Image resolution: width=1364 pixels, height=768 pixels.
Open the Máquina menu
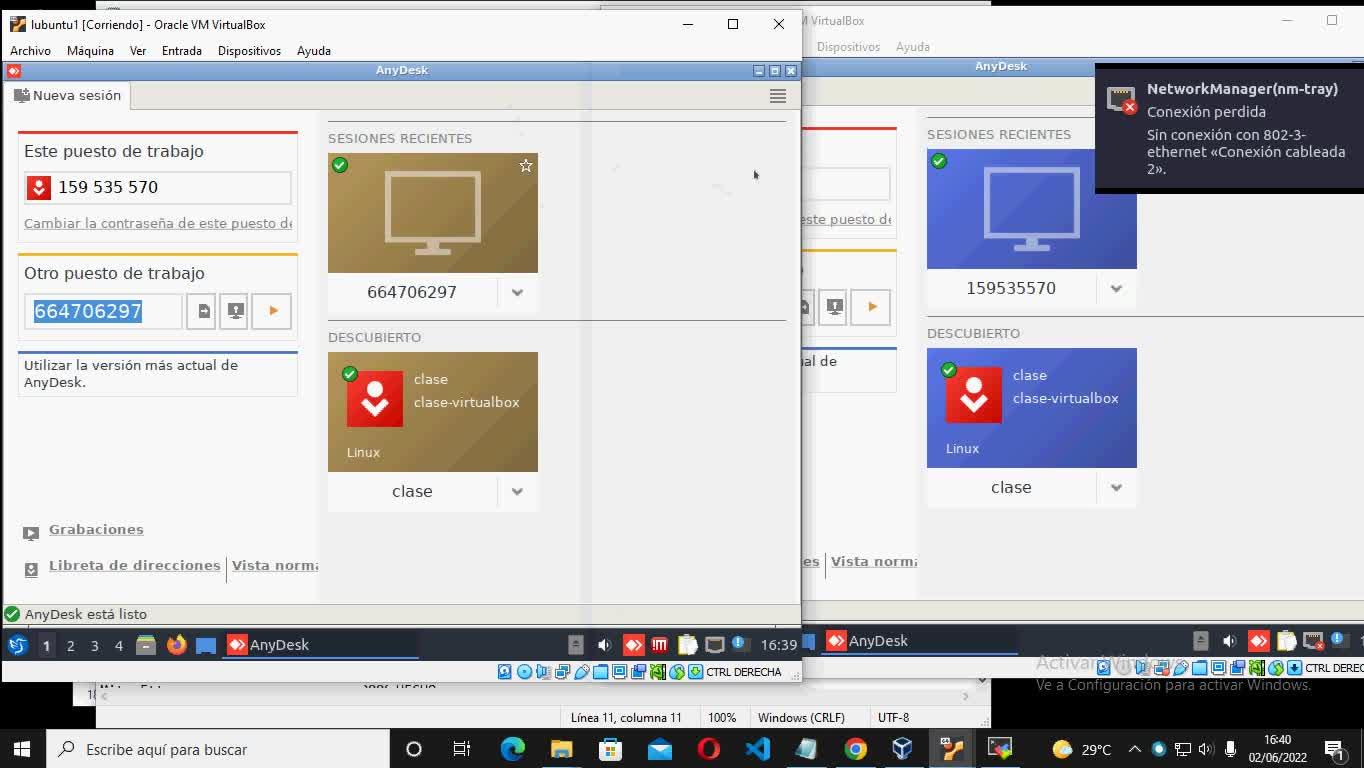coord(90,51)
